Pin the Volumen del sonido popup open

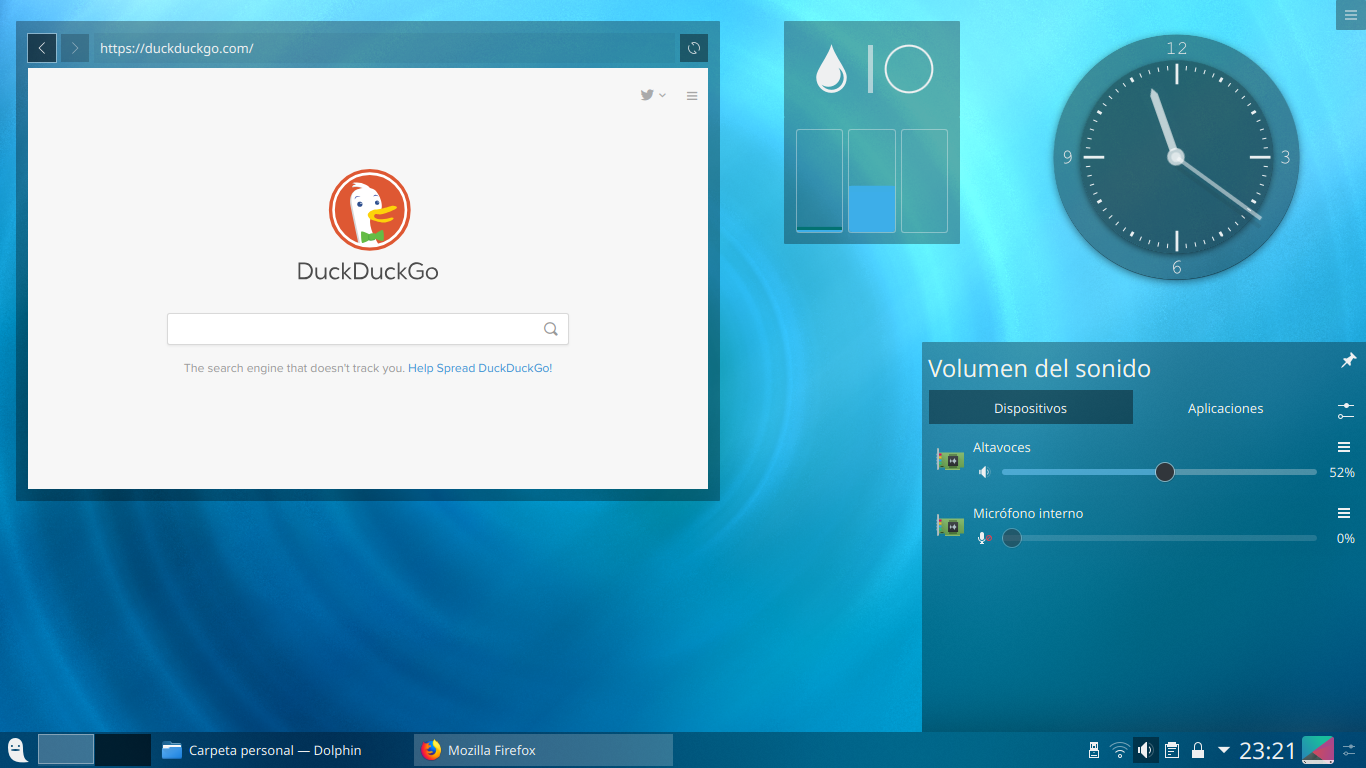pos(1348,360)
